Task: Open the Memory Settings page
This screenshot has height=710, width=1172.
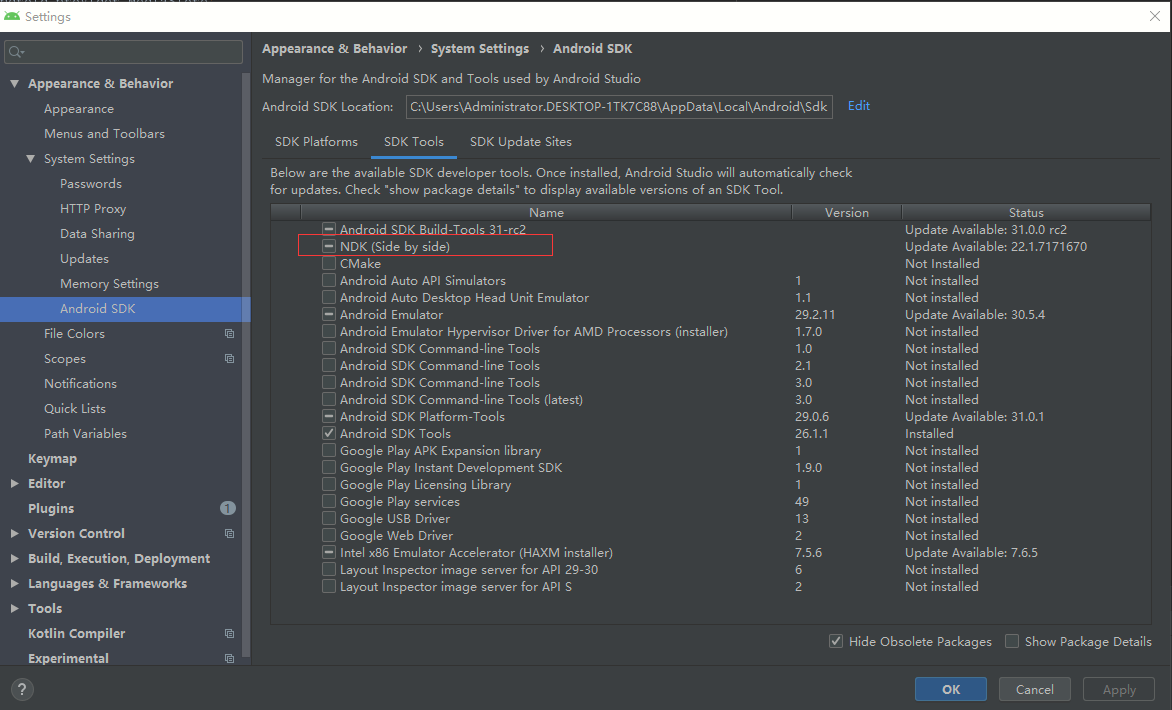Action: (109, 284)
